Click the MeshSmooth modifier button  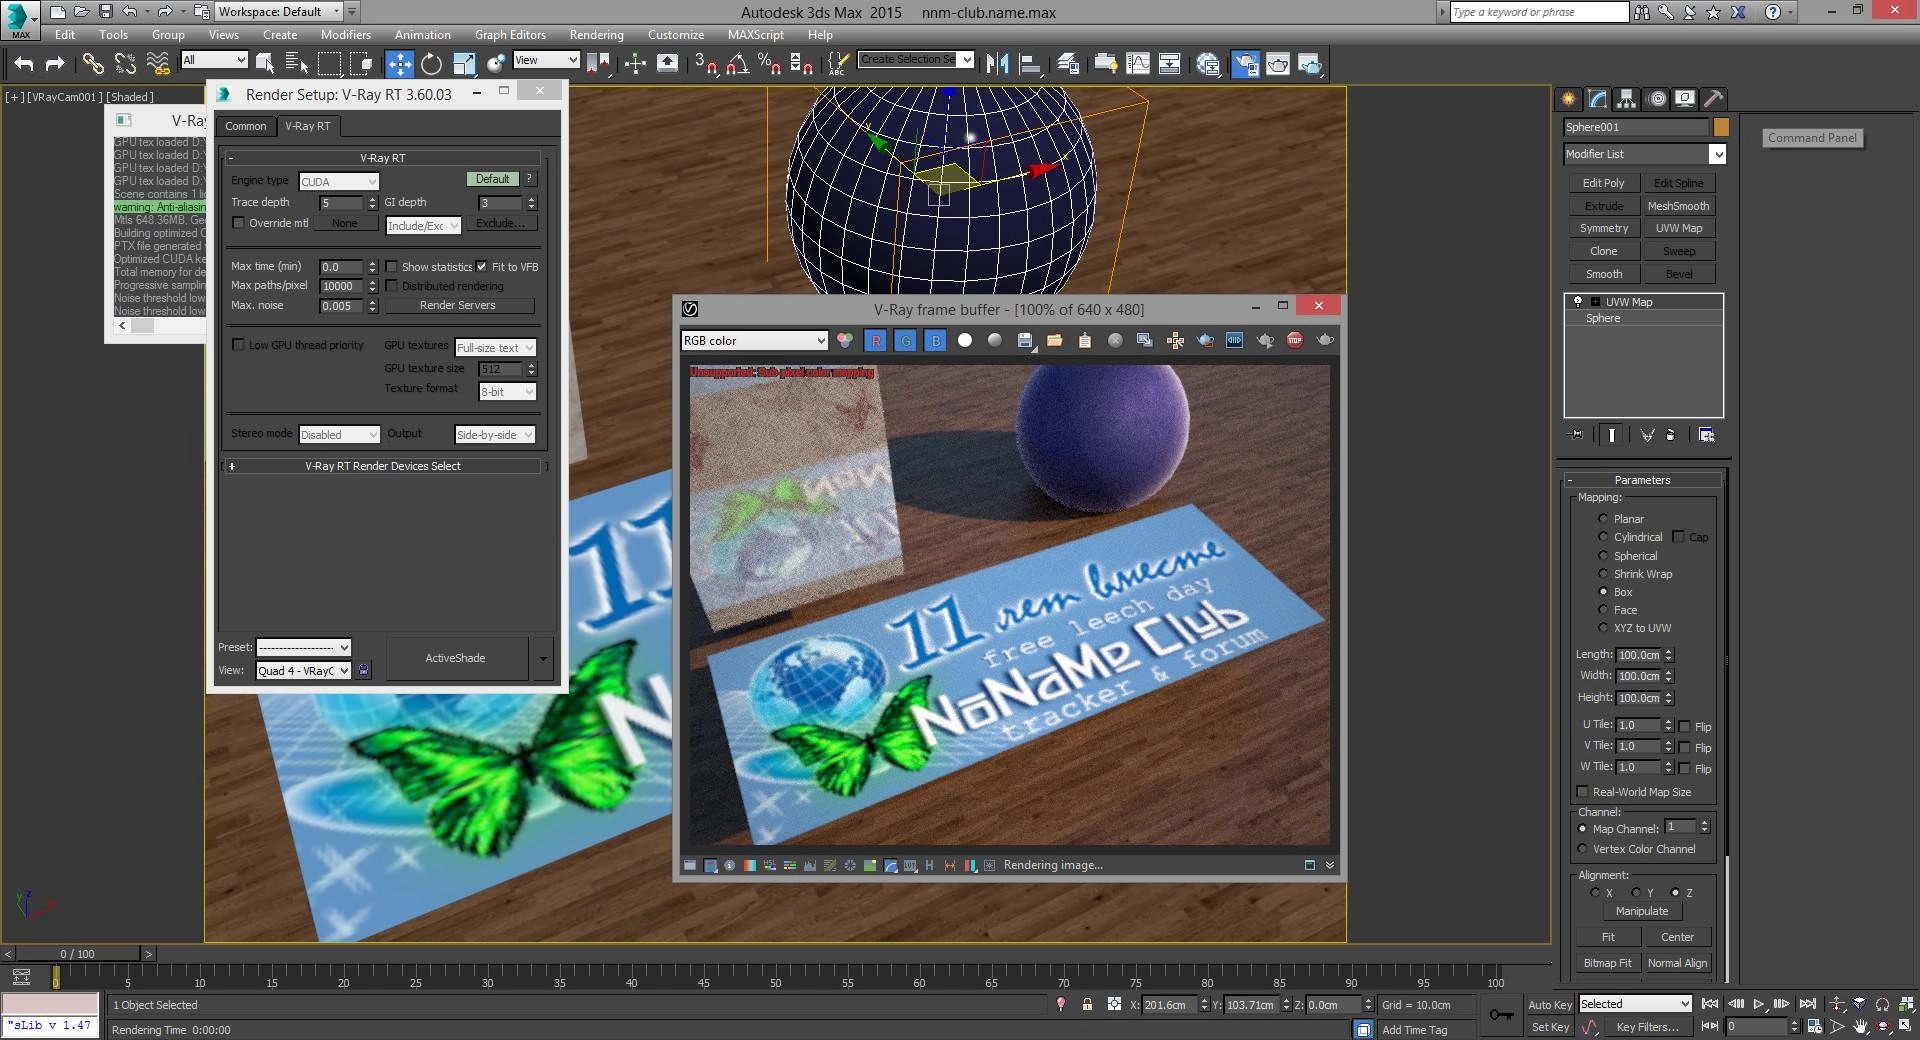(x=1678, y=206)
